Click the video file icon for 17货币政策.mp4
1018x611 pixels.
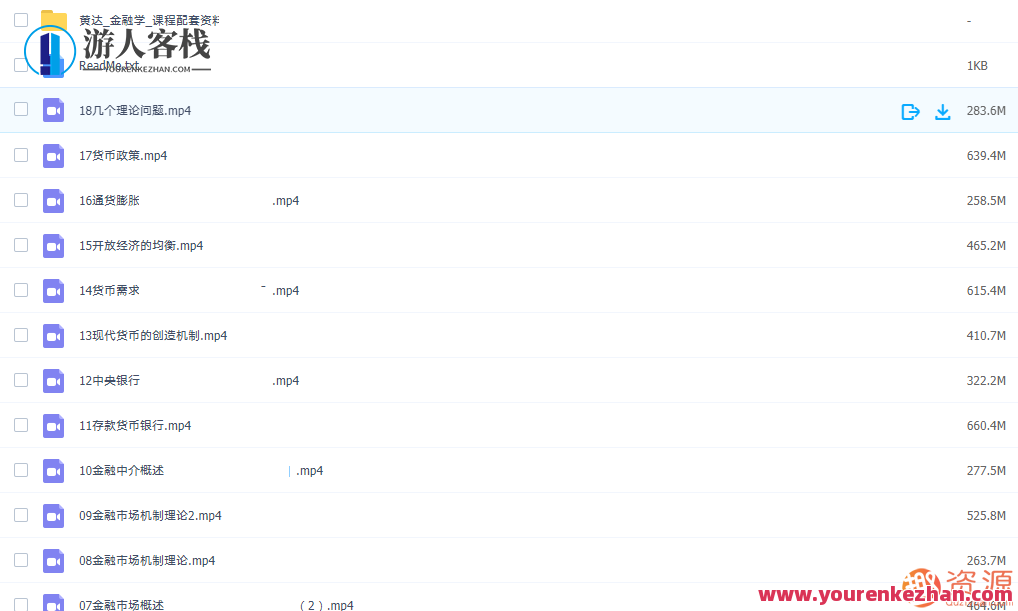tap(54, 156)
